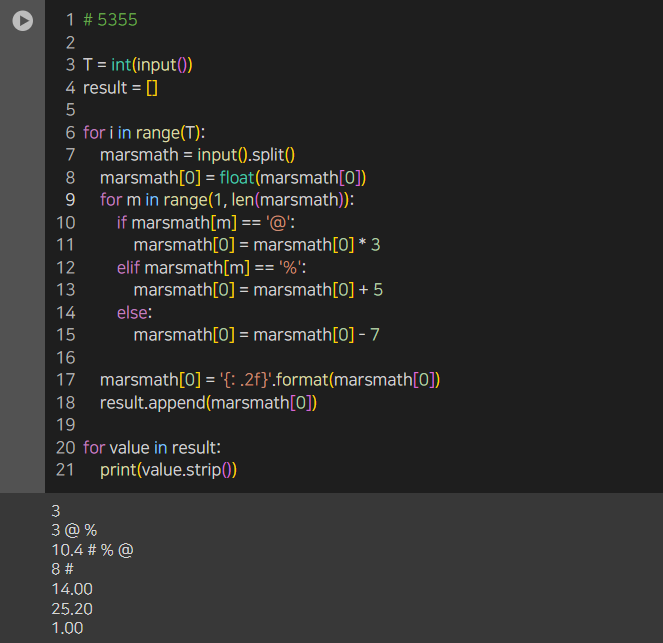Click 'for m in range(1, len(marsmath)):' line
The height and width of the screenshot is (643, 663).
(227, 200)
